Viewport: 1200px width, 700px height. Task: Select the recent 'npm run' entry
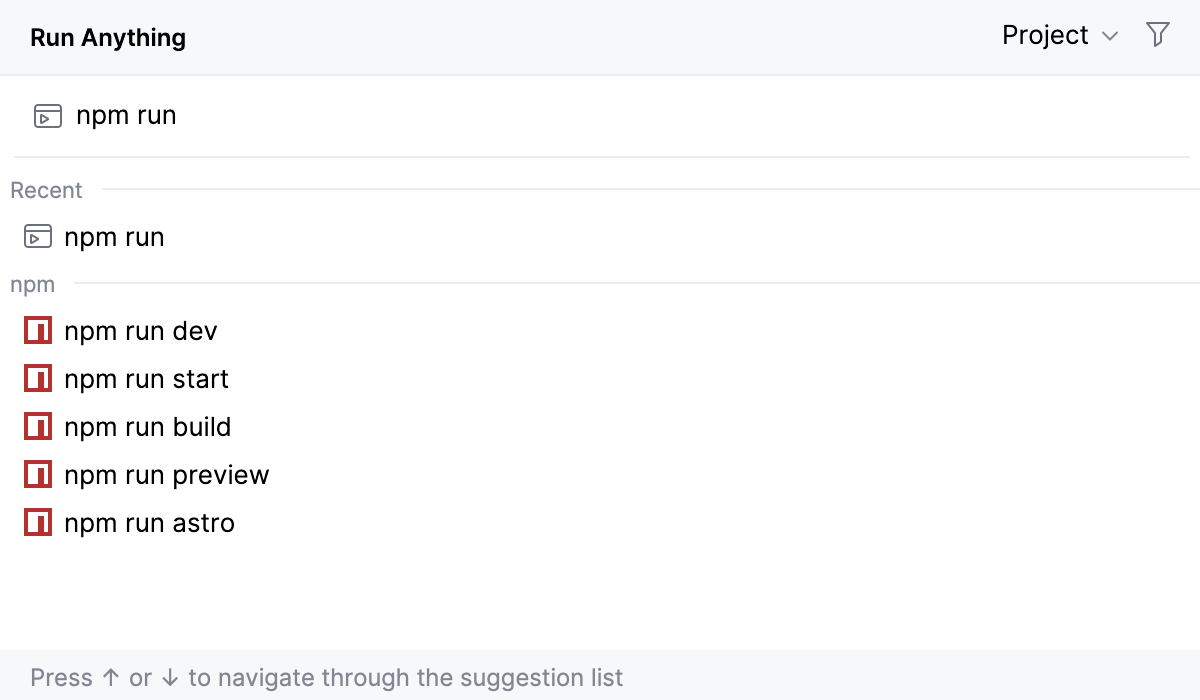click(114, 237)
